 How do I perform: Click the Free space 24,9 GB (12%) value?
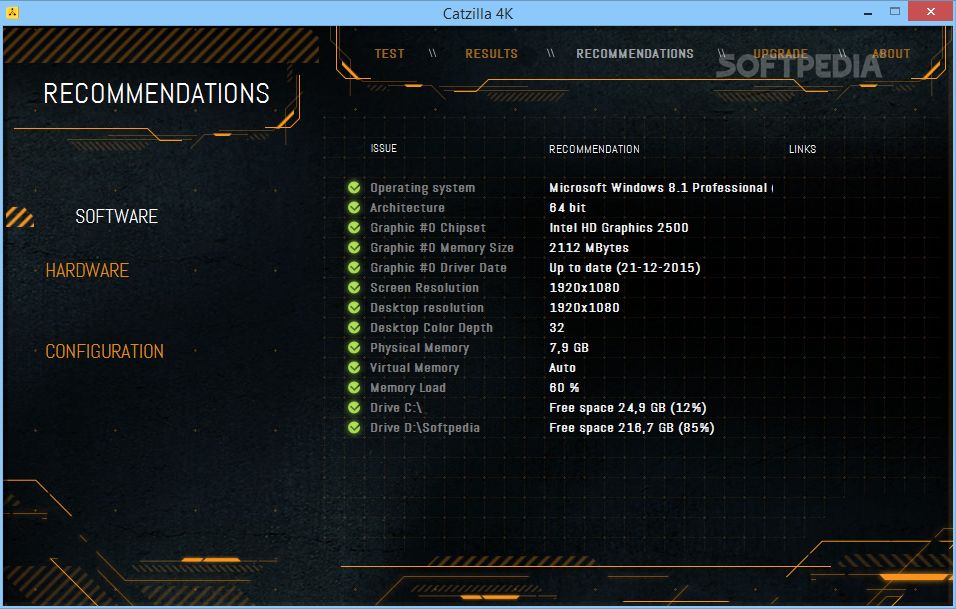coord(628,407)
